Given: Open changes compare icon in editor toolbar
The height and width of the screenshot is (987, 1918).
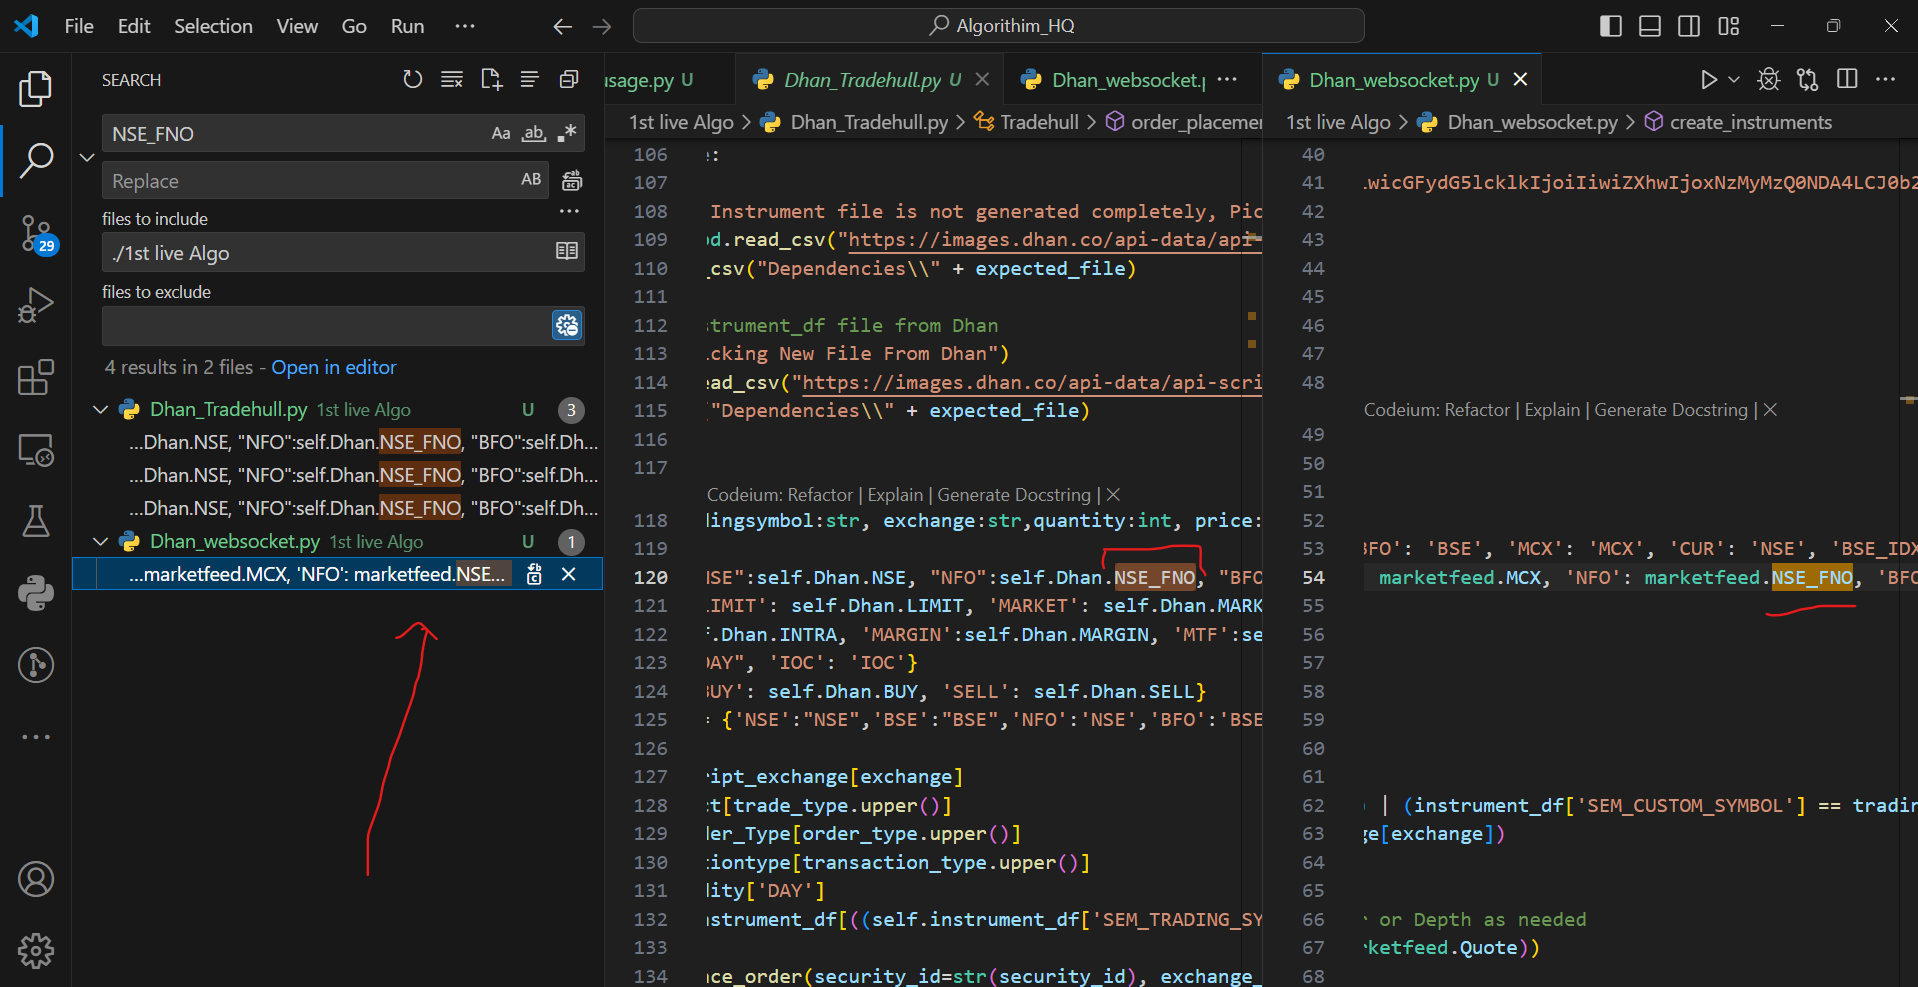Looking at the screenshot, I should pos(1807,79).
